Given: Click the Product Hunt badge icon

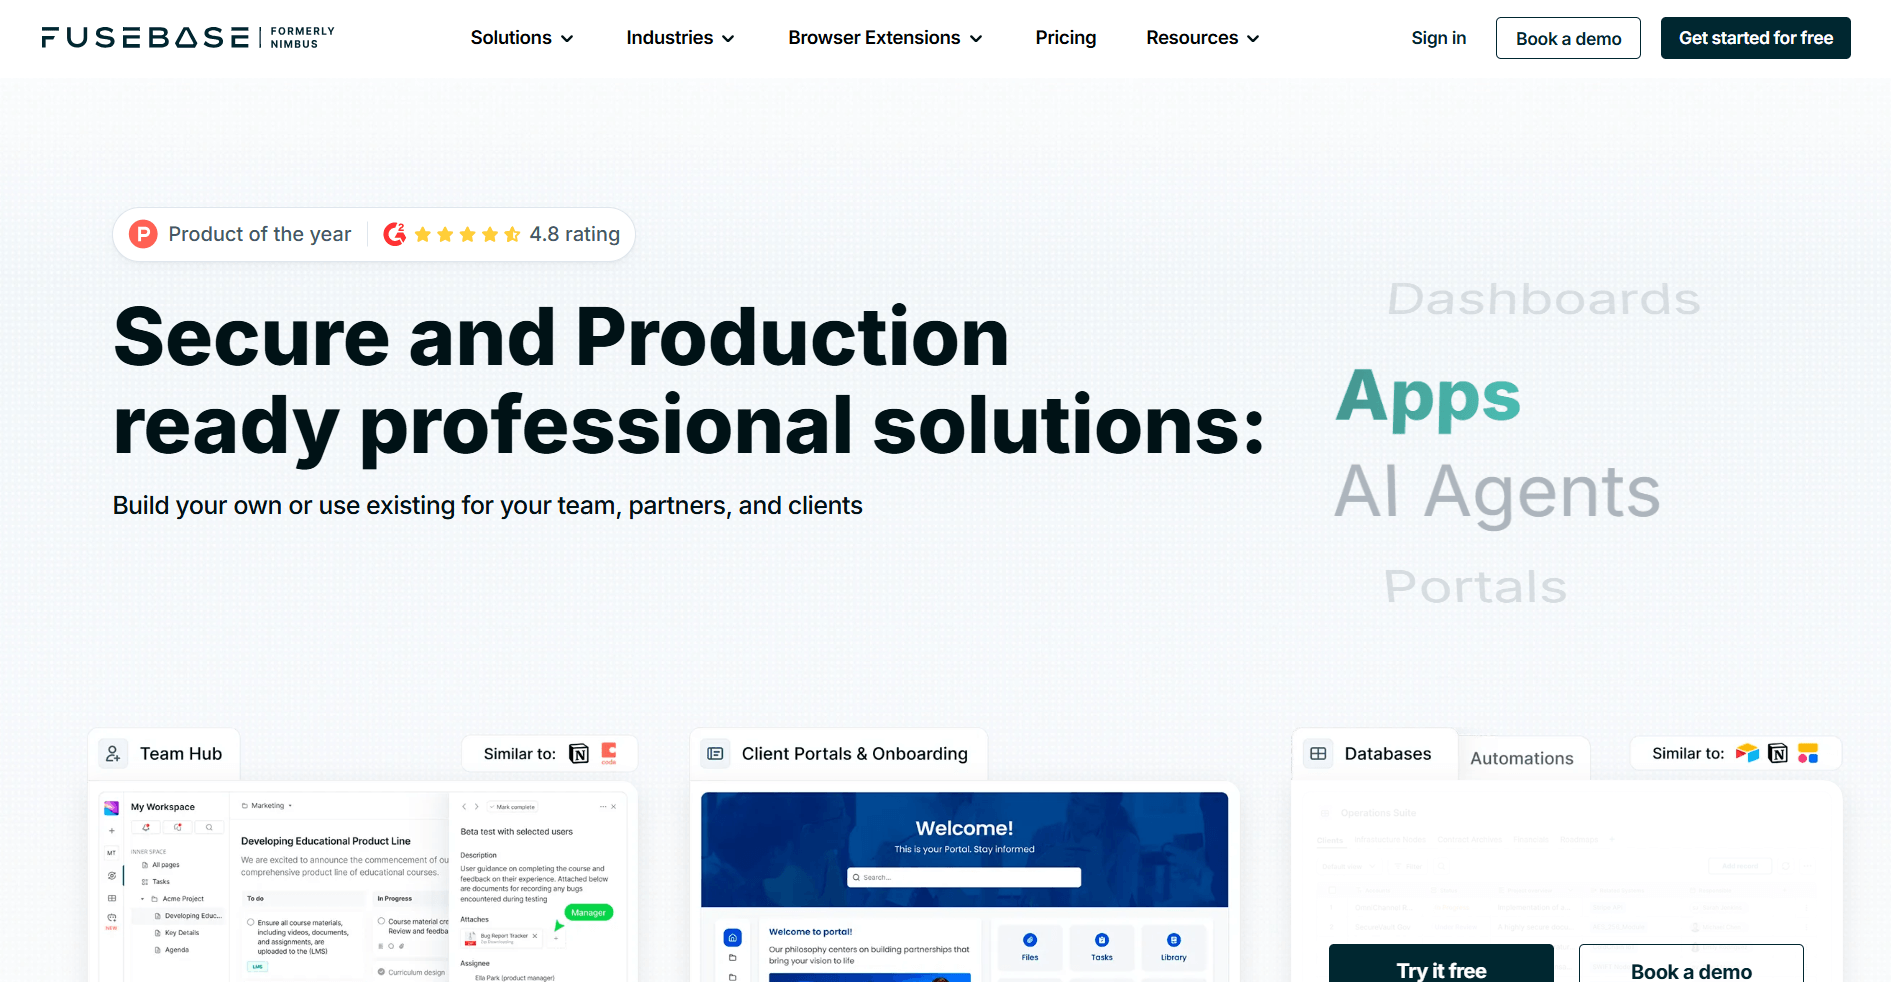Looking at the screenshot, I should click(x=144, y=234).
